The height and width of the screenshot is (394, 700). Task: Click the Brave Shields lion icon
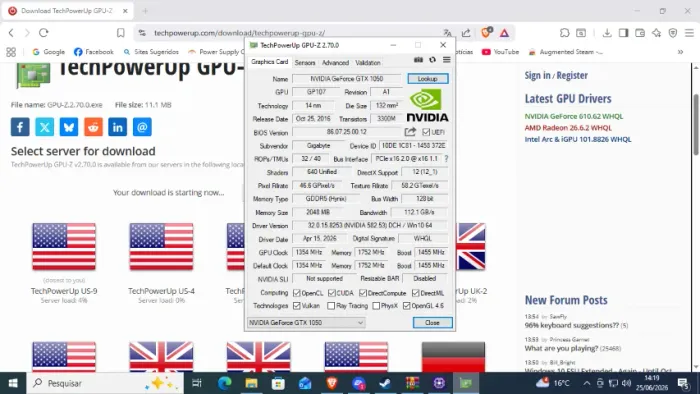pos(486,33)
